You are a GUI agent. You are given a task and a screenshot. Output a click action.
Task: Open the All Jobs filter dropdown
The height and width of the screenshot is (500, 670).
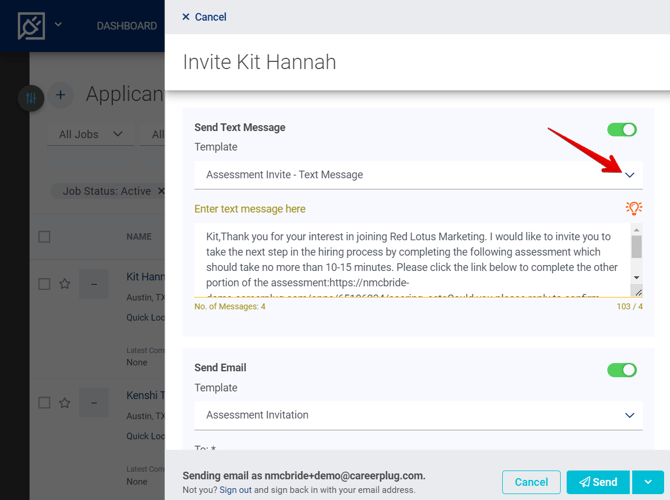[x=90, y=134]
